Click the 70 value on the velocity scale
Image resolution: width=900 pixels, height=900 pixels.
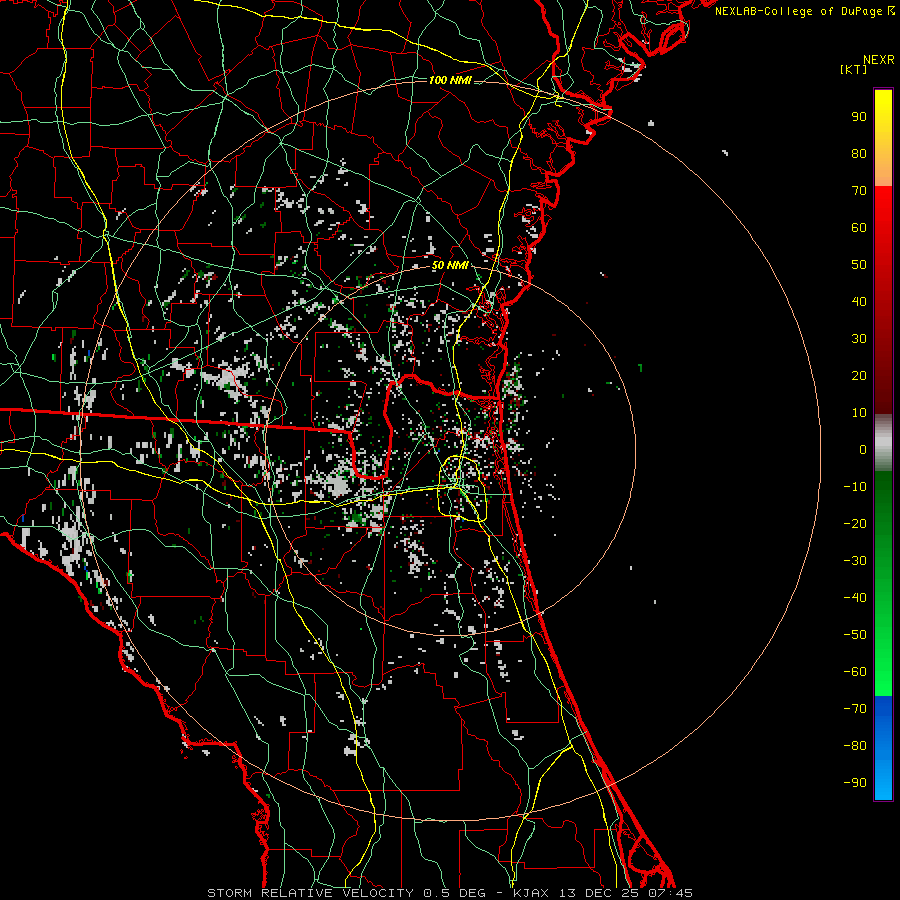pos(859,191)
